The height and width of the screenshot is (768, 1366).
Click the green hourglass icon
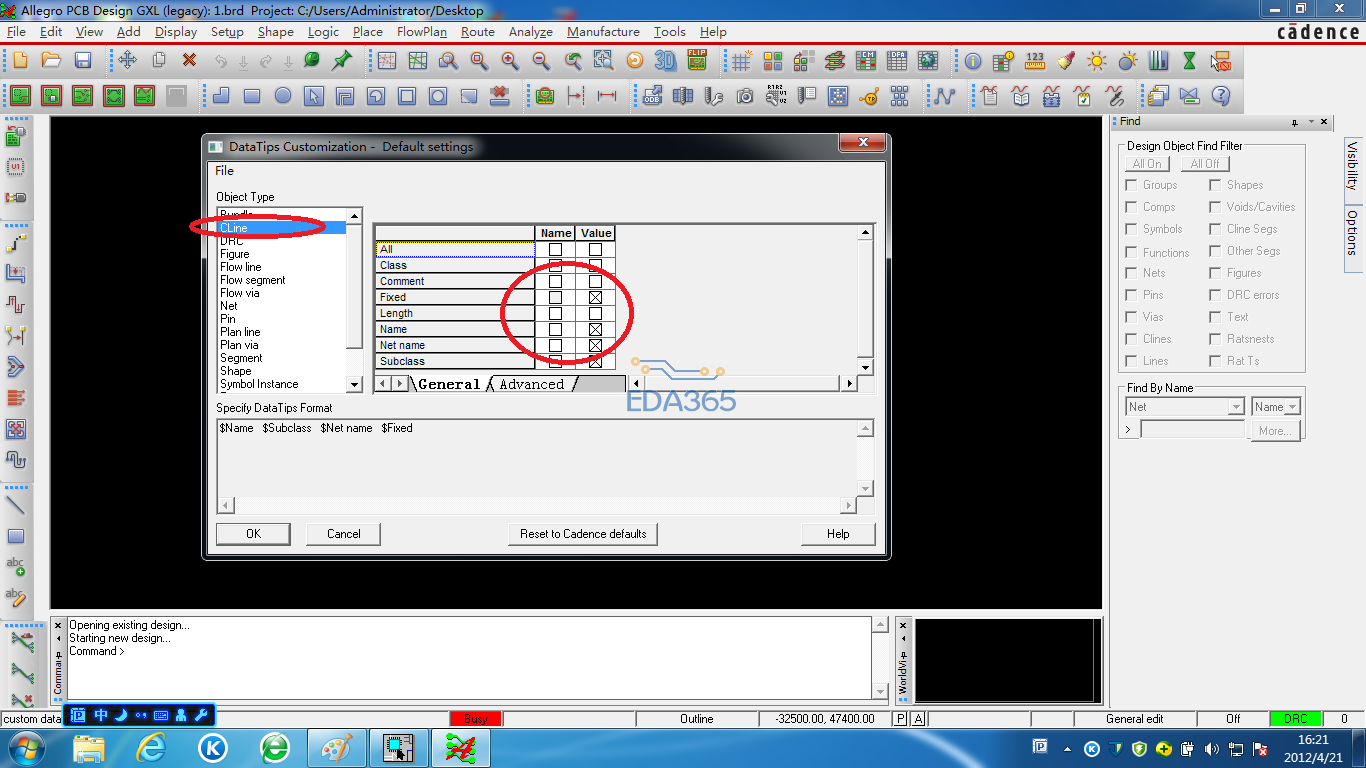[1189, 60]
